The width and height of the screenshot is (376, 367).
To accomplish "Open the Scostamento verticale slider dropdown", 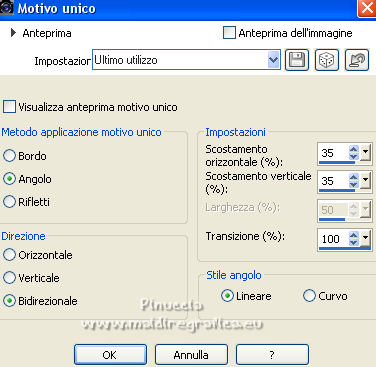I will [x=366, y=181].
